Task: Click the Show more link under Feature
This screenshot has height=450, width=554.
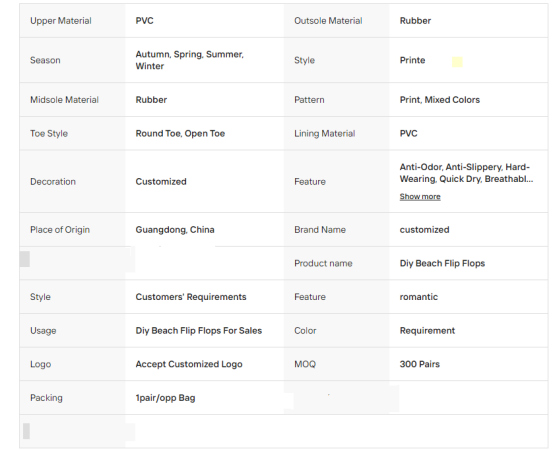Action: [420, 196]
